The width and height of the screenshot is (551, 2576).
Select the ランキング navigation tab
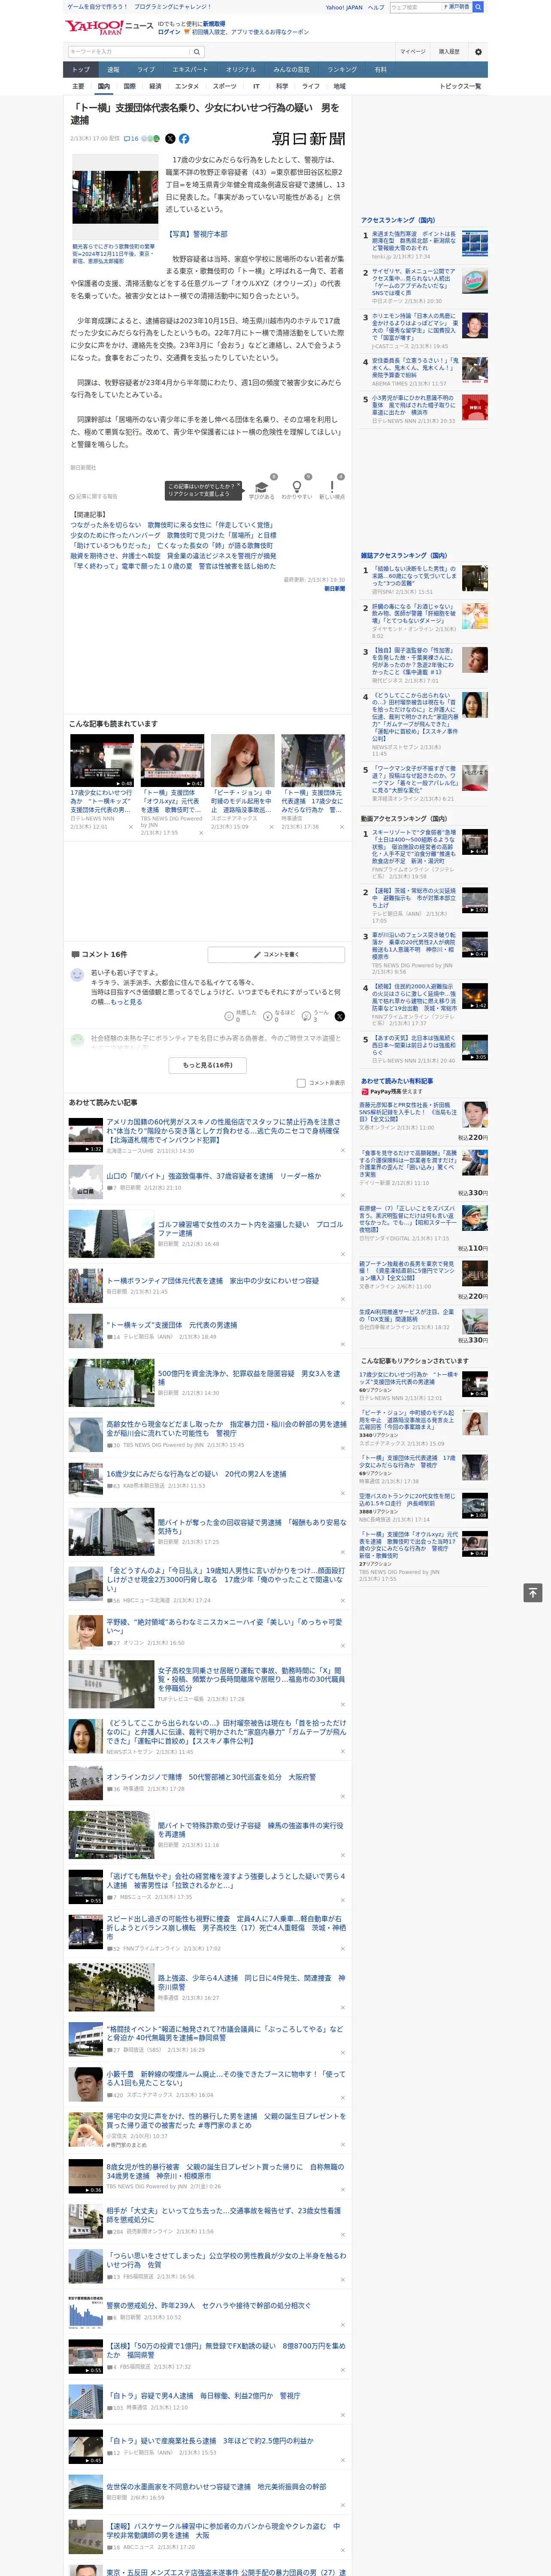[342, 70]
